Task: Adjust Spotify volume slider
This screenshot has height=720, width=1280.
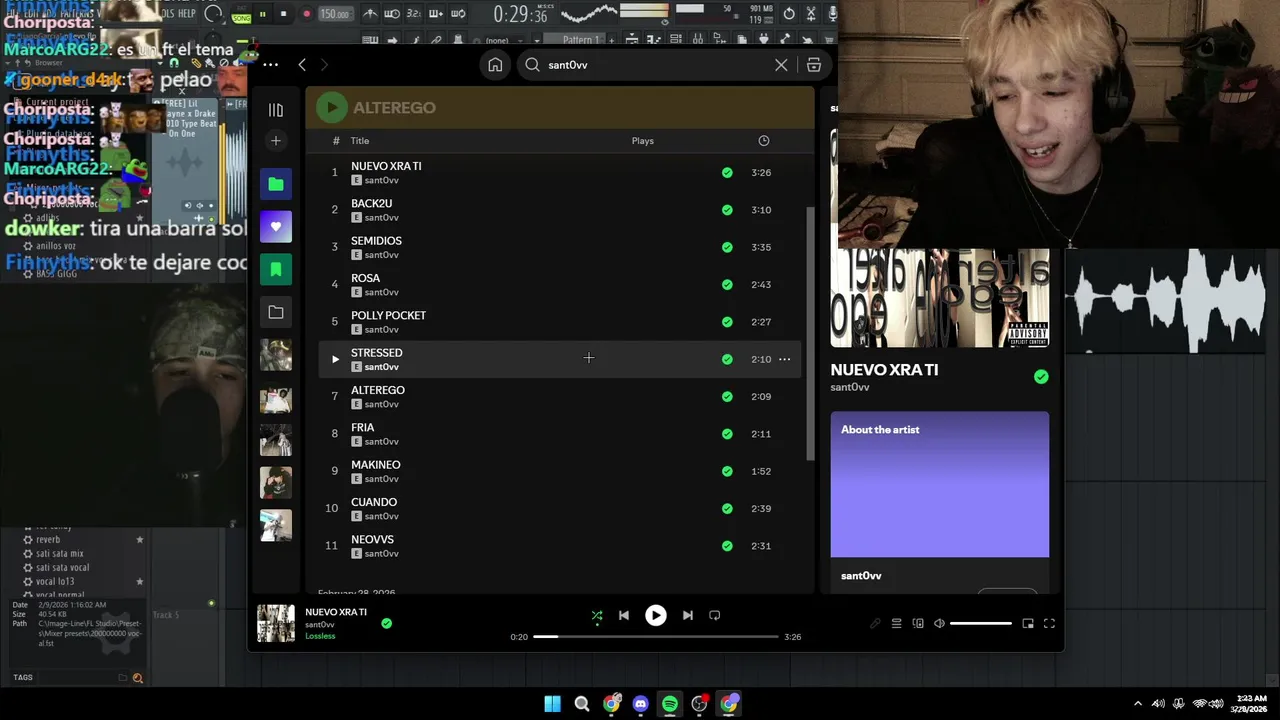Action: click(x=980, y=624)
